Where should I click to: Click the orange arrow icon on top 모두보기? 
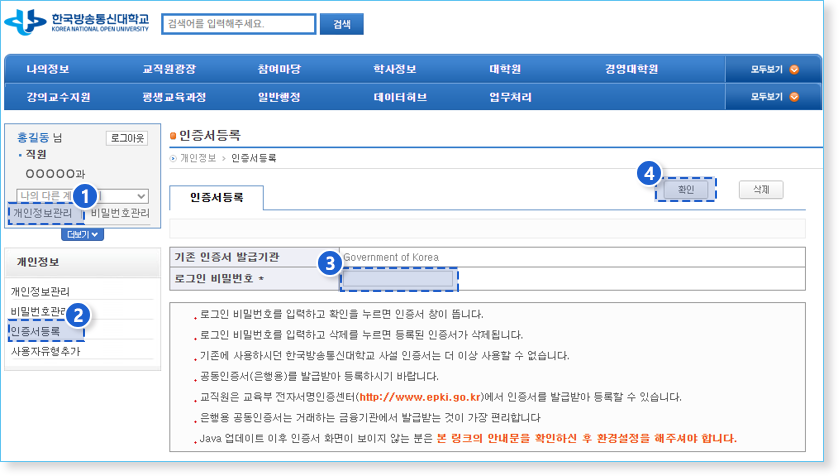(794, 69)
